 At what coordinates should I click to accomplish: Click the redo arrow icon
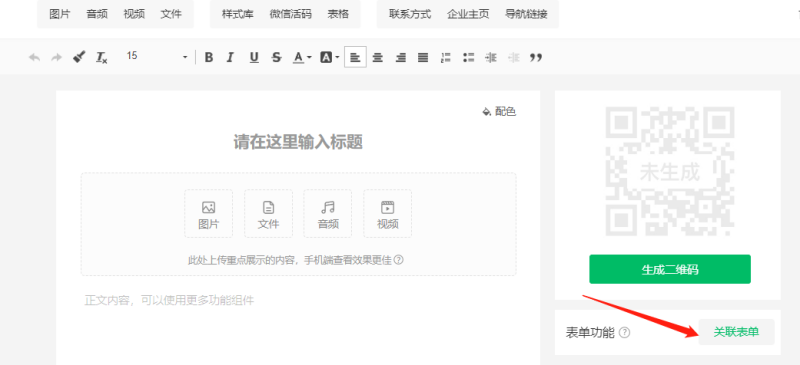click(56, 57)
